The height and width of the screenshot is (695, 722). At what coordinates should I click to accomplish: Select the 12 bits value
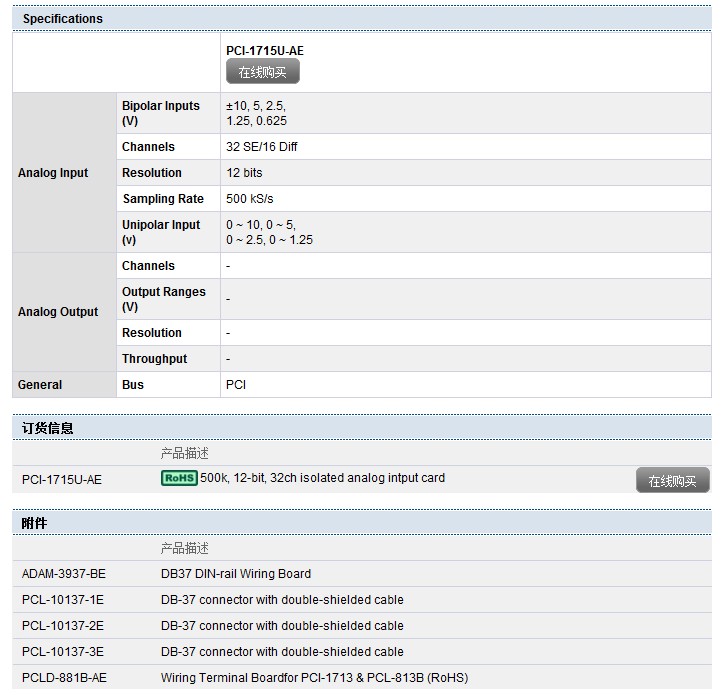point(244,173)
